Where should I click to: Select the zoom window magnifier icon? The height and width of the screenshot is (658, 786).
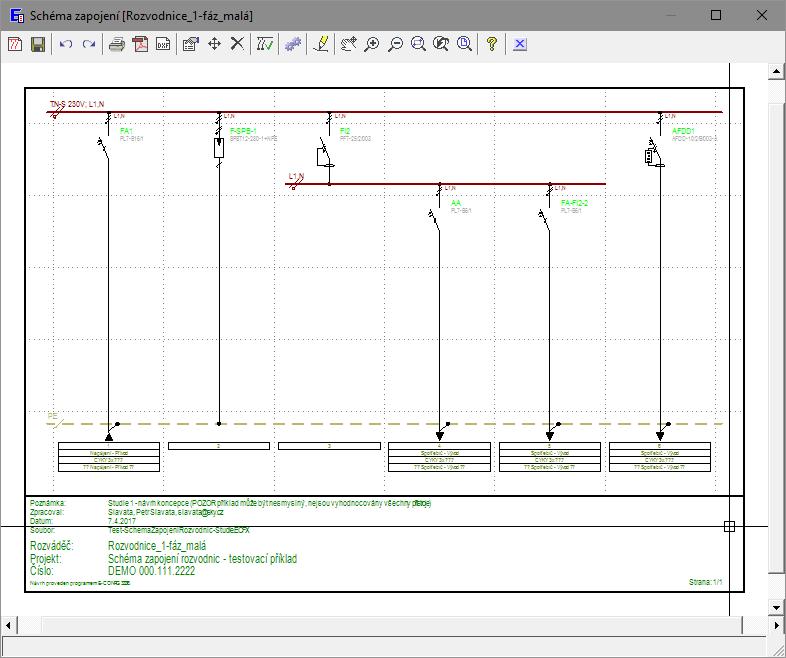[419, 44]
